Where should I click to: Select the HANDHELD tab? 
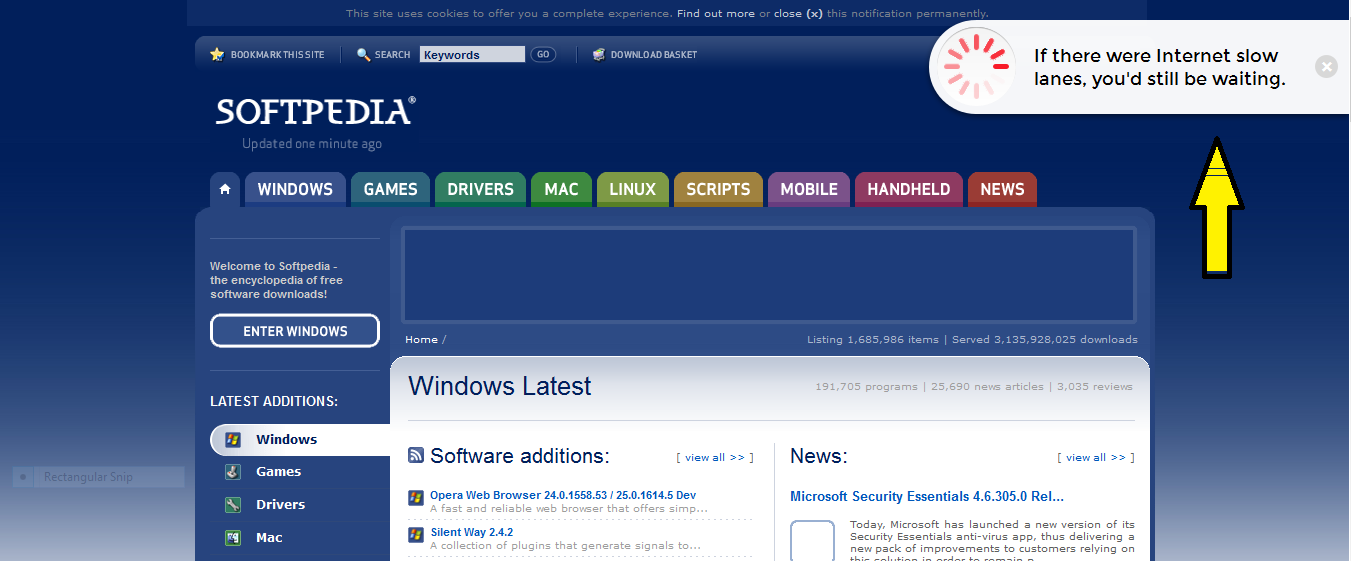click(909, 189)
